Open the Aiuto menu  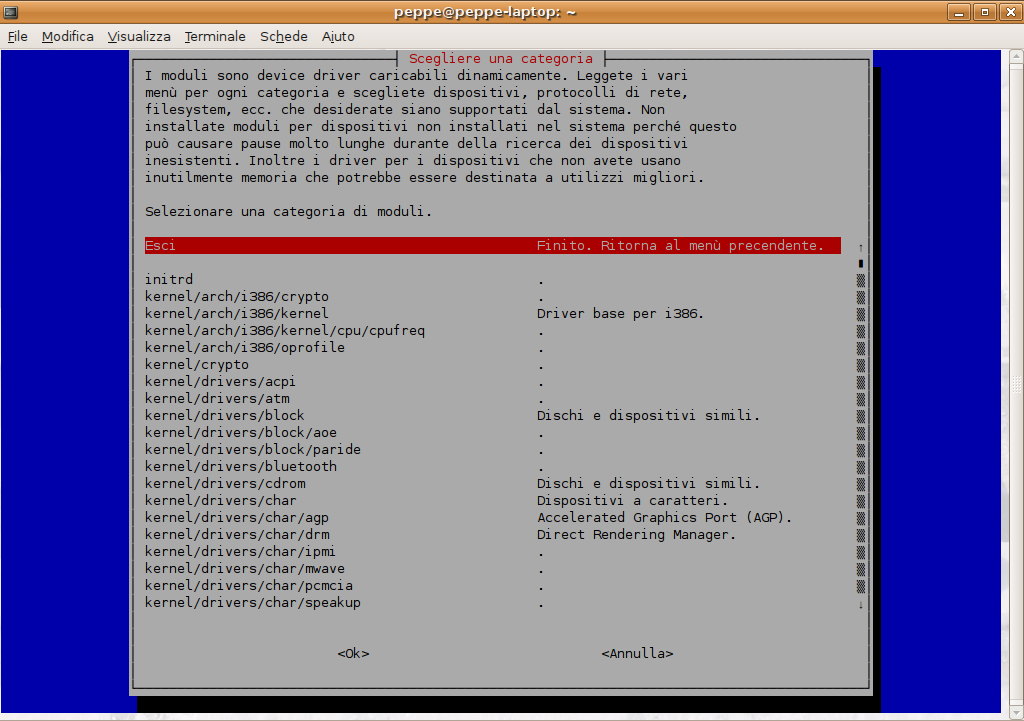(338, 36)
